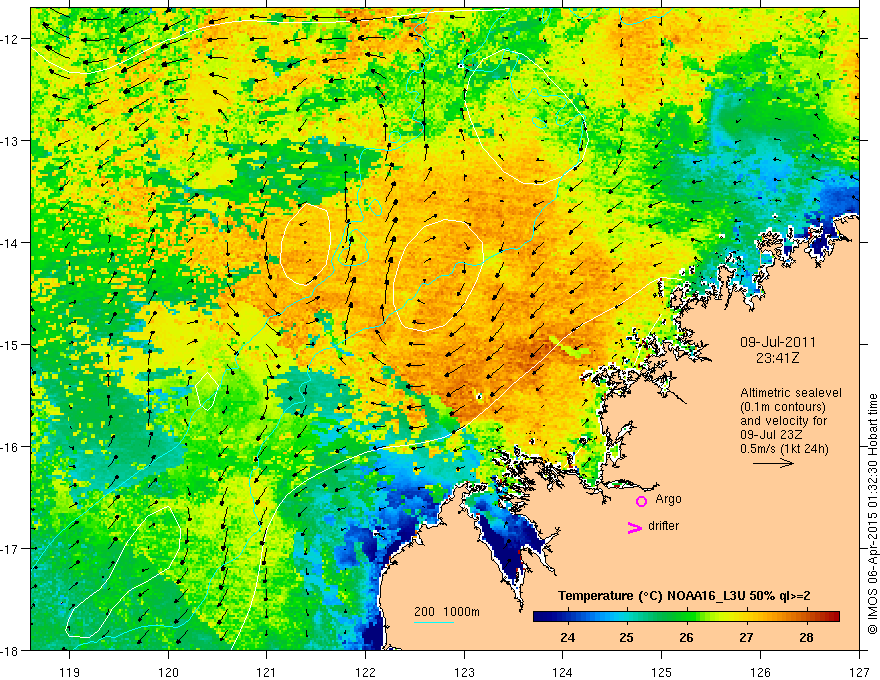The height and width of the screenshot is (680, 880).
Task: Click the time label 23:41Z
Action: coord(777,358)
